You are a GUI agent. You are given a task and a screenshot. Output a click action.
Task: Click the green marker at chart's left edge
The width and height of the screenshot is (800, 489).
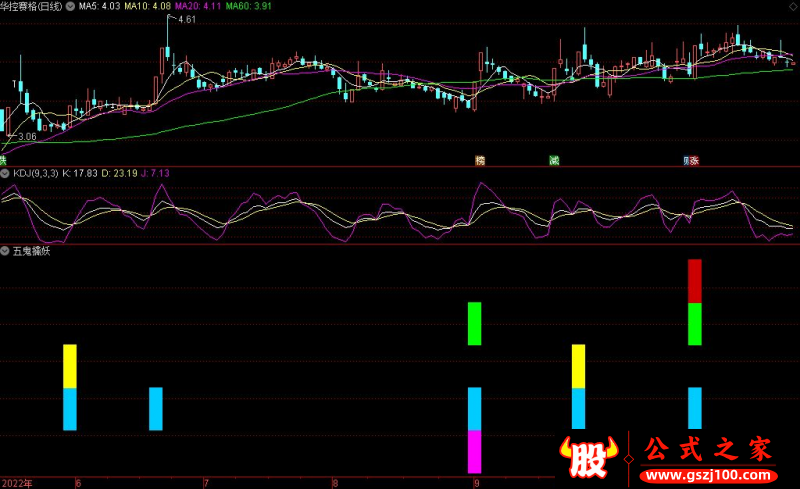tap(3, 160)
